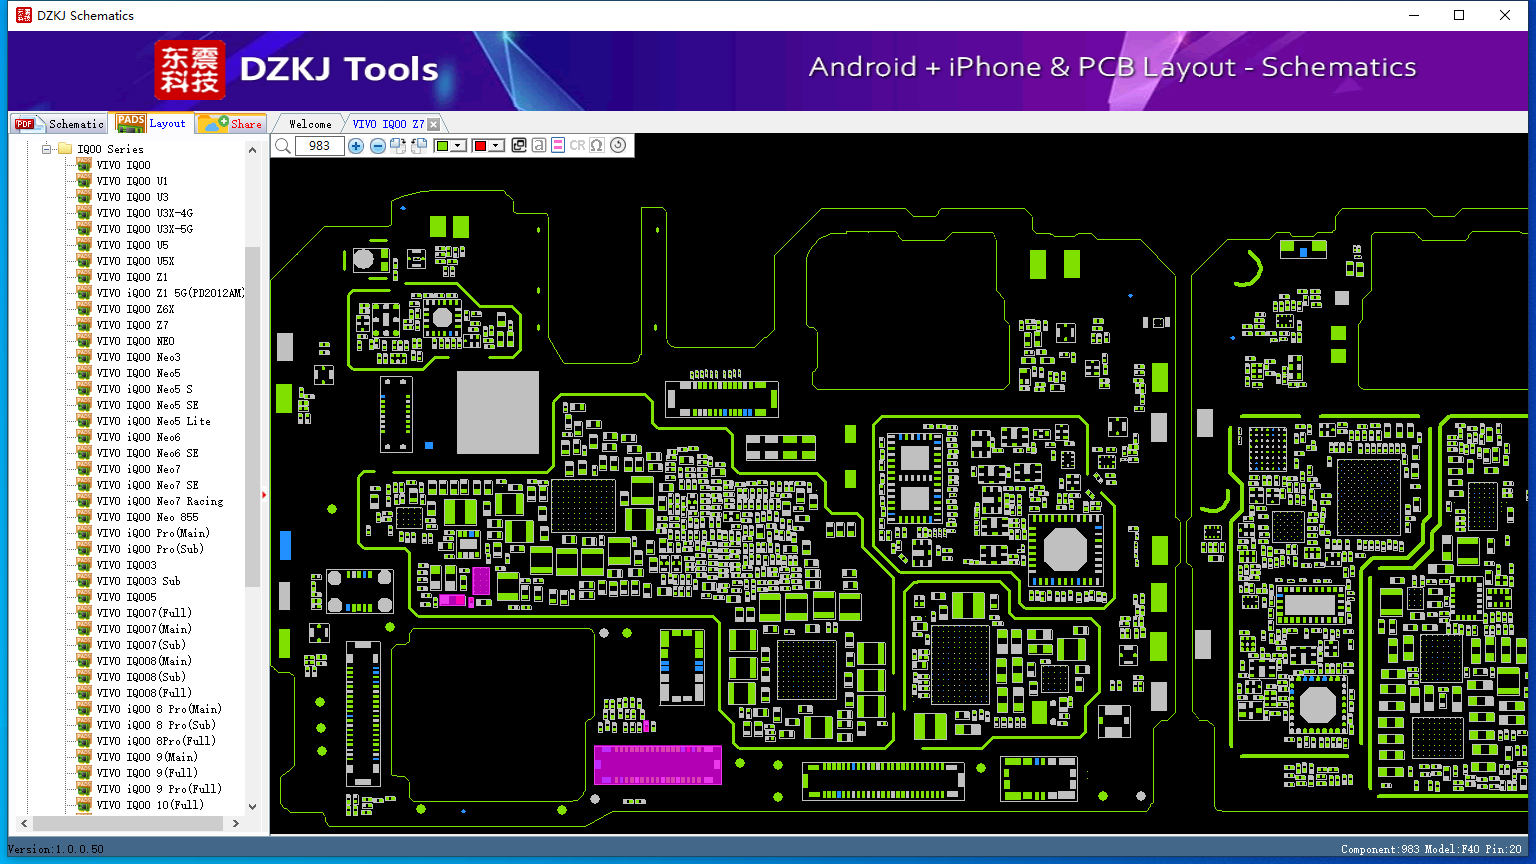
Task: Click the overlapping windows toolbar icon
Action: click(x=519, y=146)
